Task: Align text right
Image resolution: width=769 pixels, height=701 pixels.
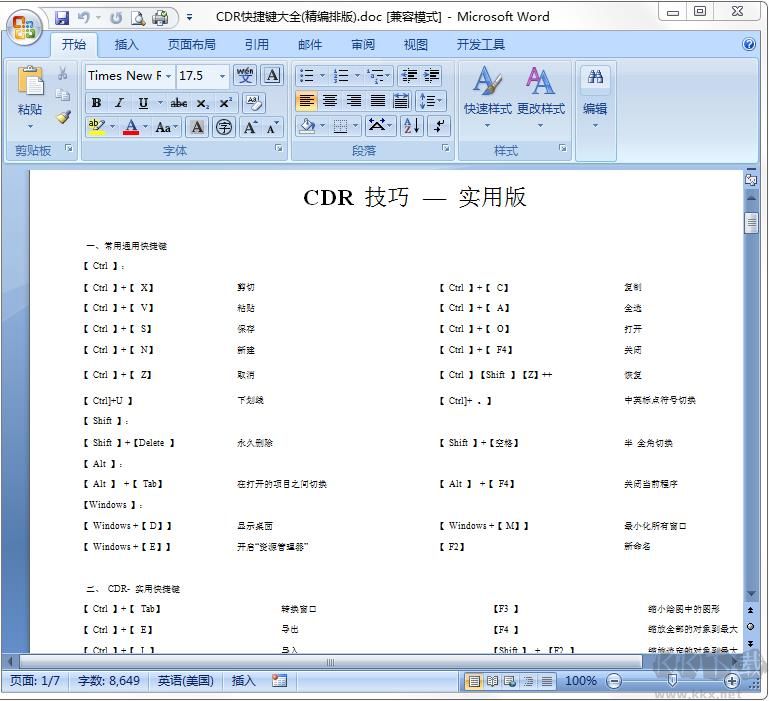Action: (x=354, y=101)
